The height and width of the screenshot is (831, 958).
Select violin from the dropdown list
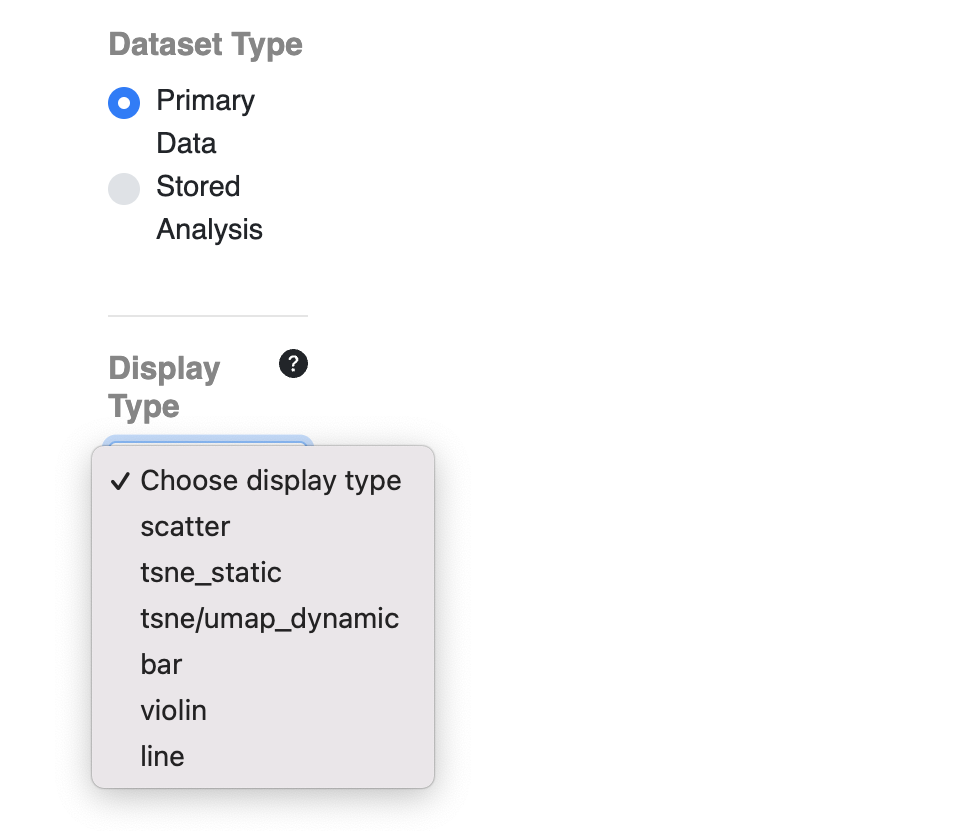tap(263, 710)
